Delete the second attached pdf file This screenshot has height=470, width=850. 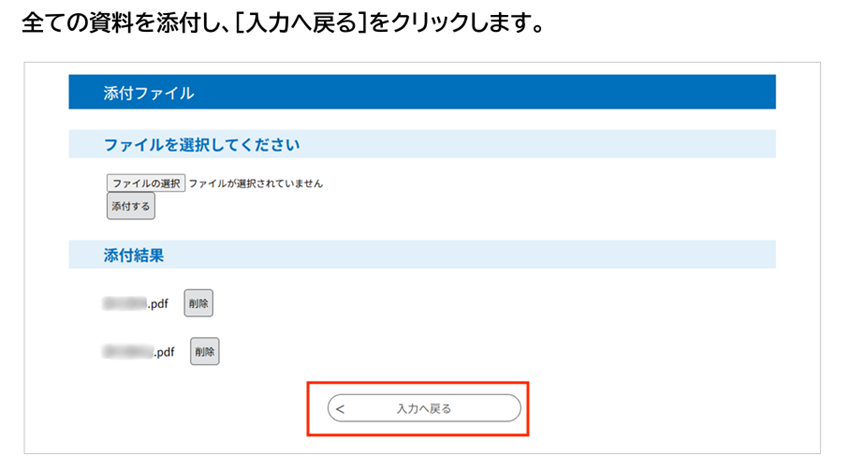point(204,351)
